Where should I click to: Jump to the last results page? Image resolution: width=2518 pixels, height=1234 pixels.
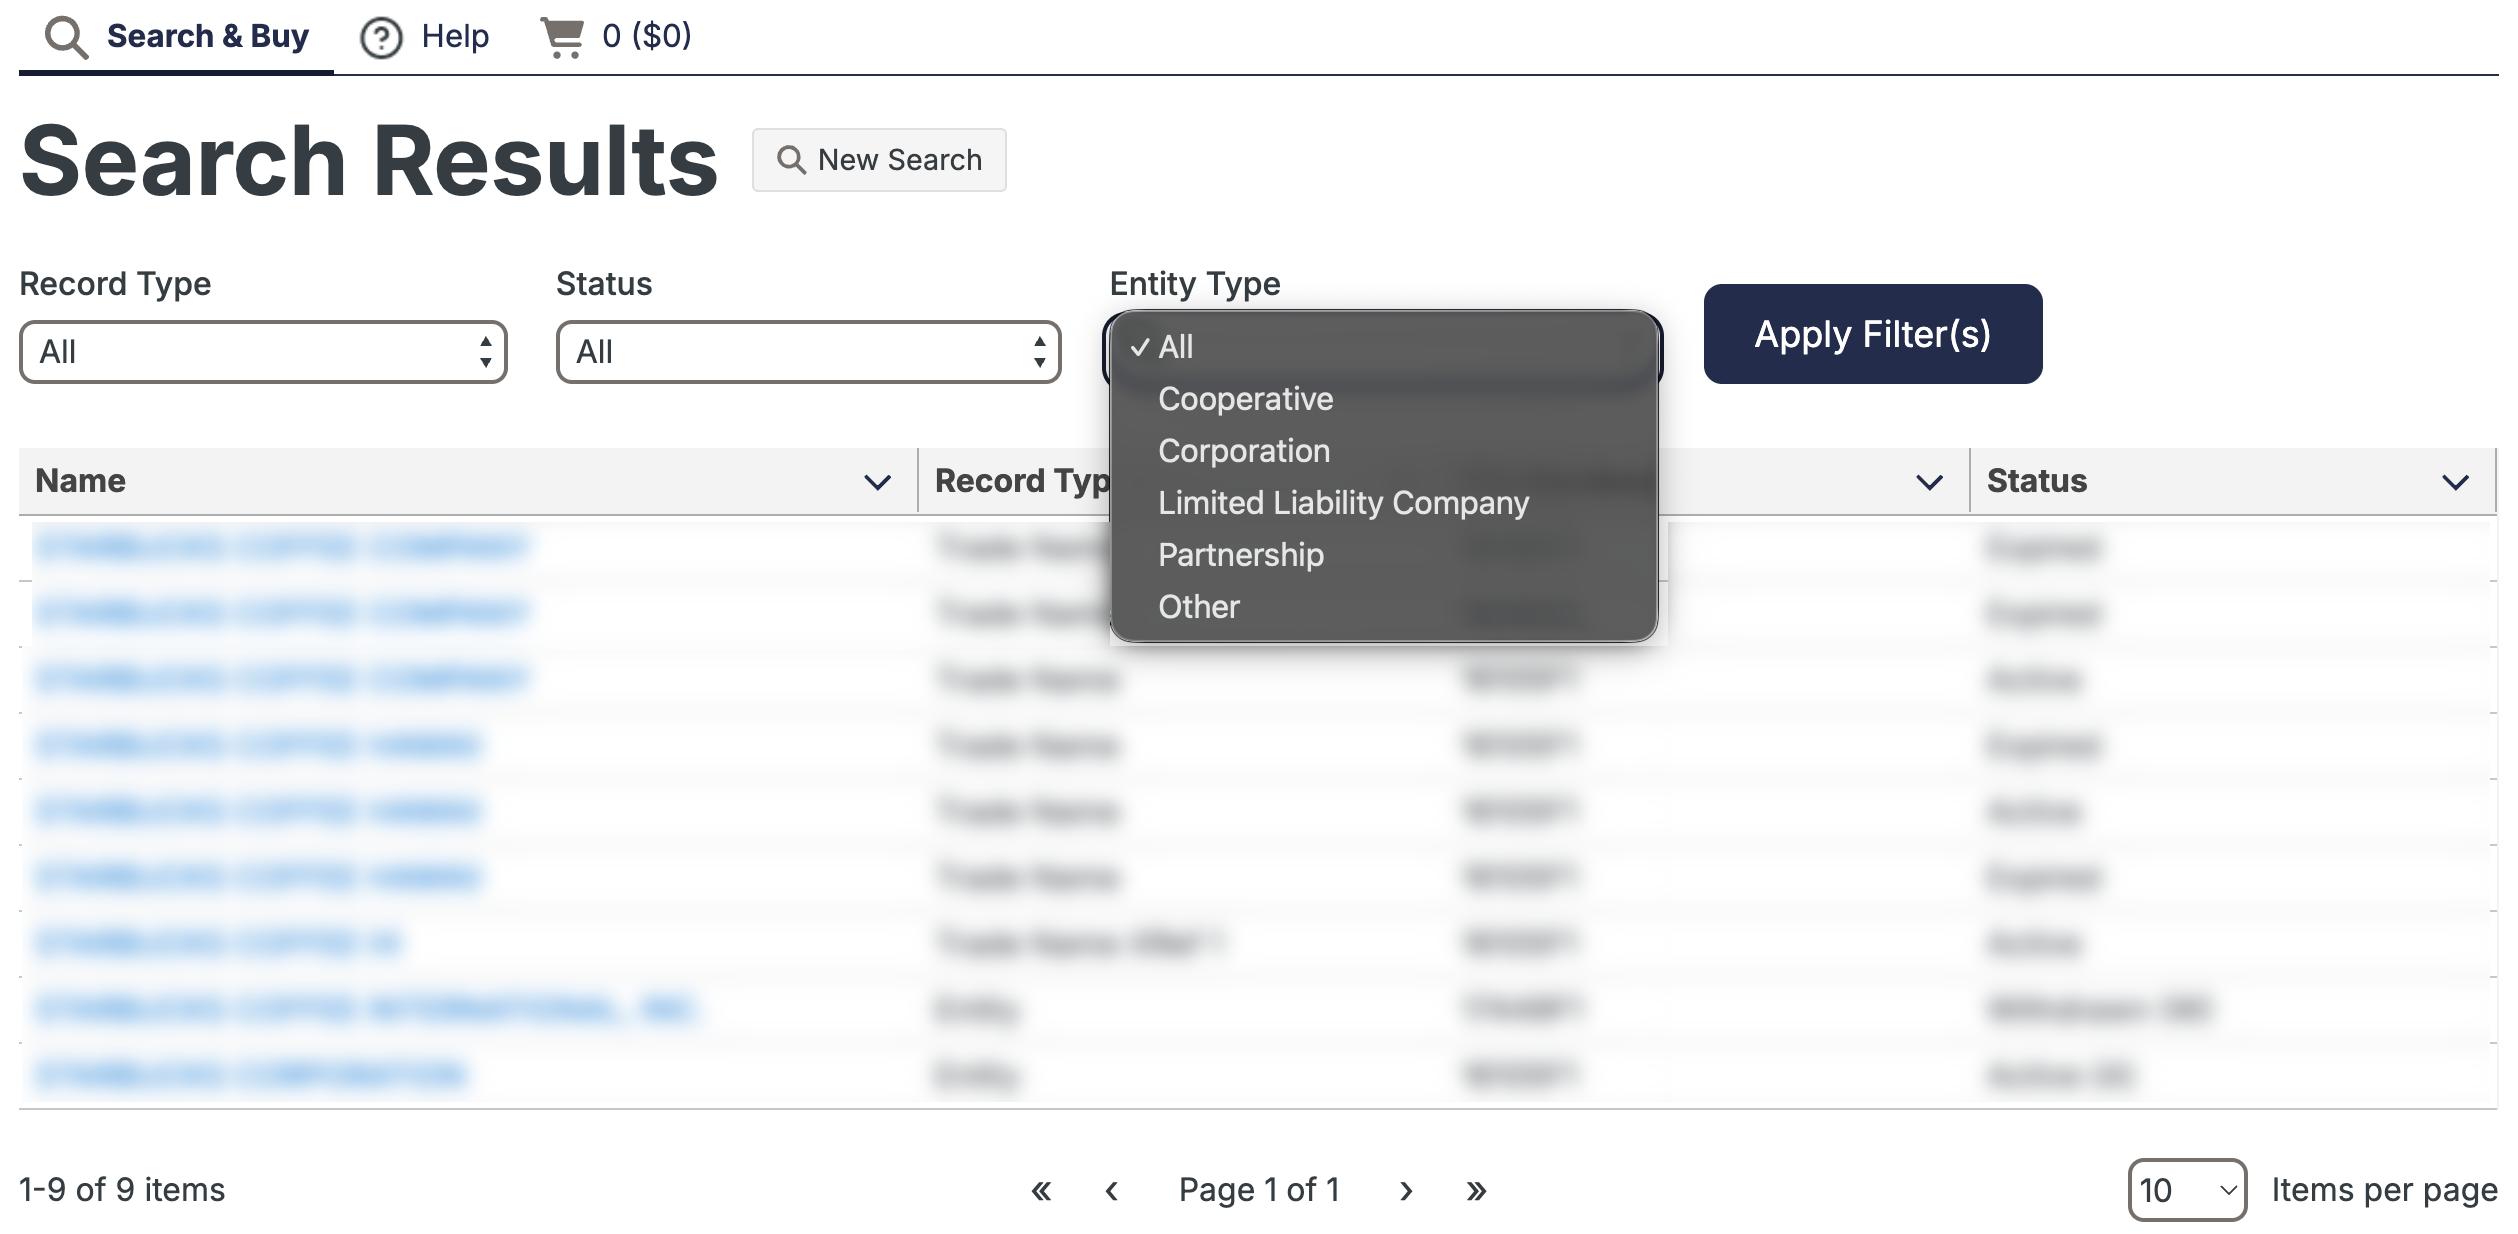(1476, 1190)
